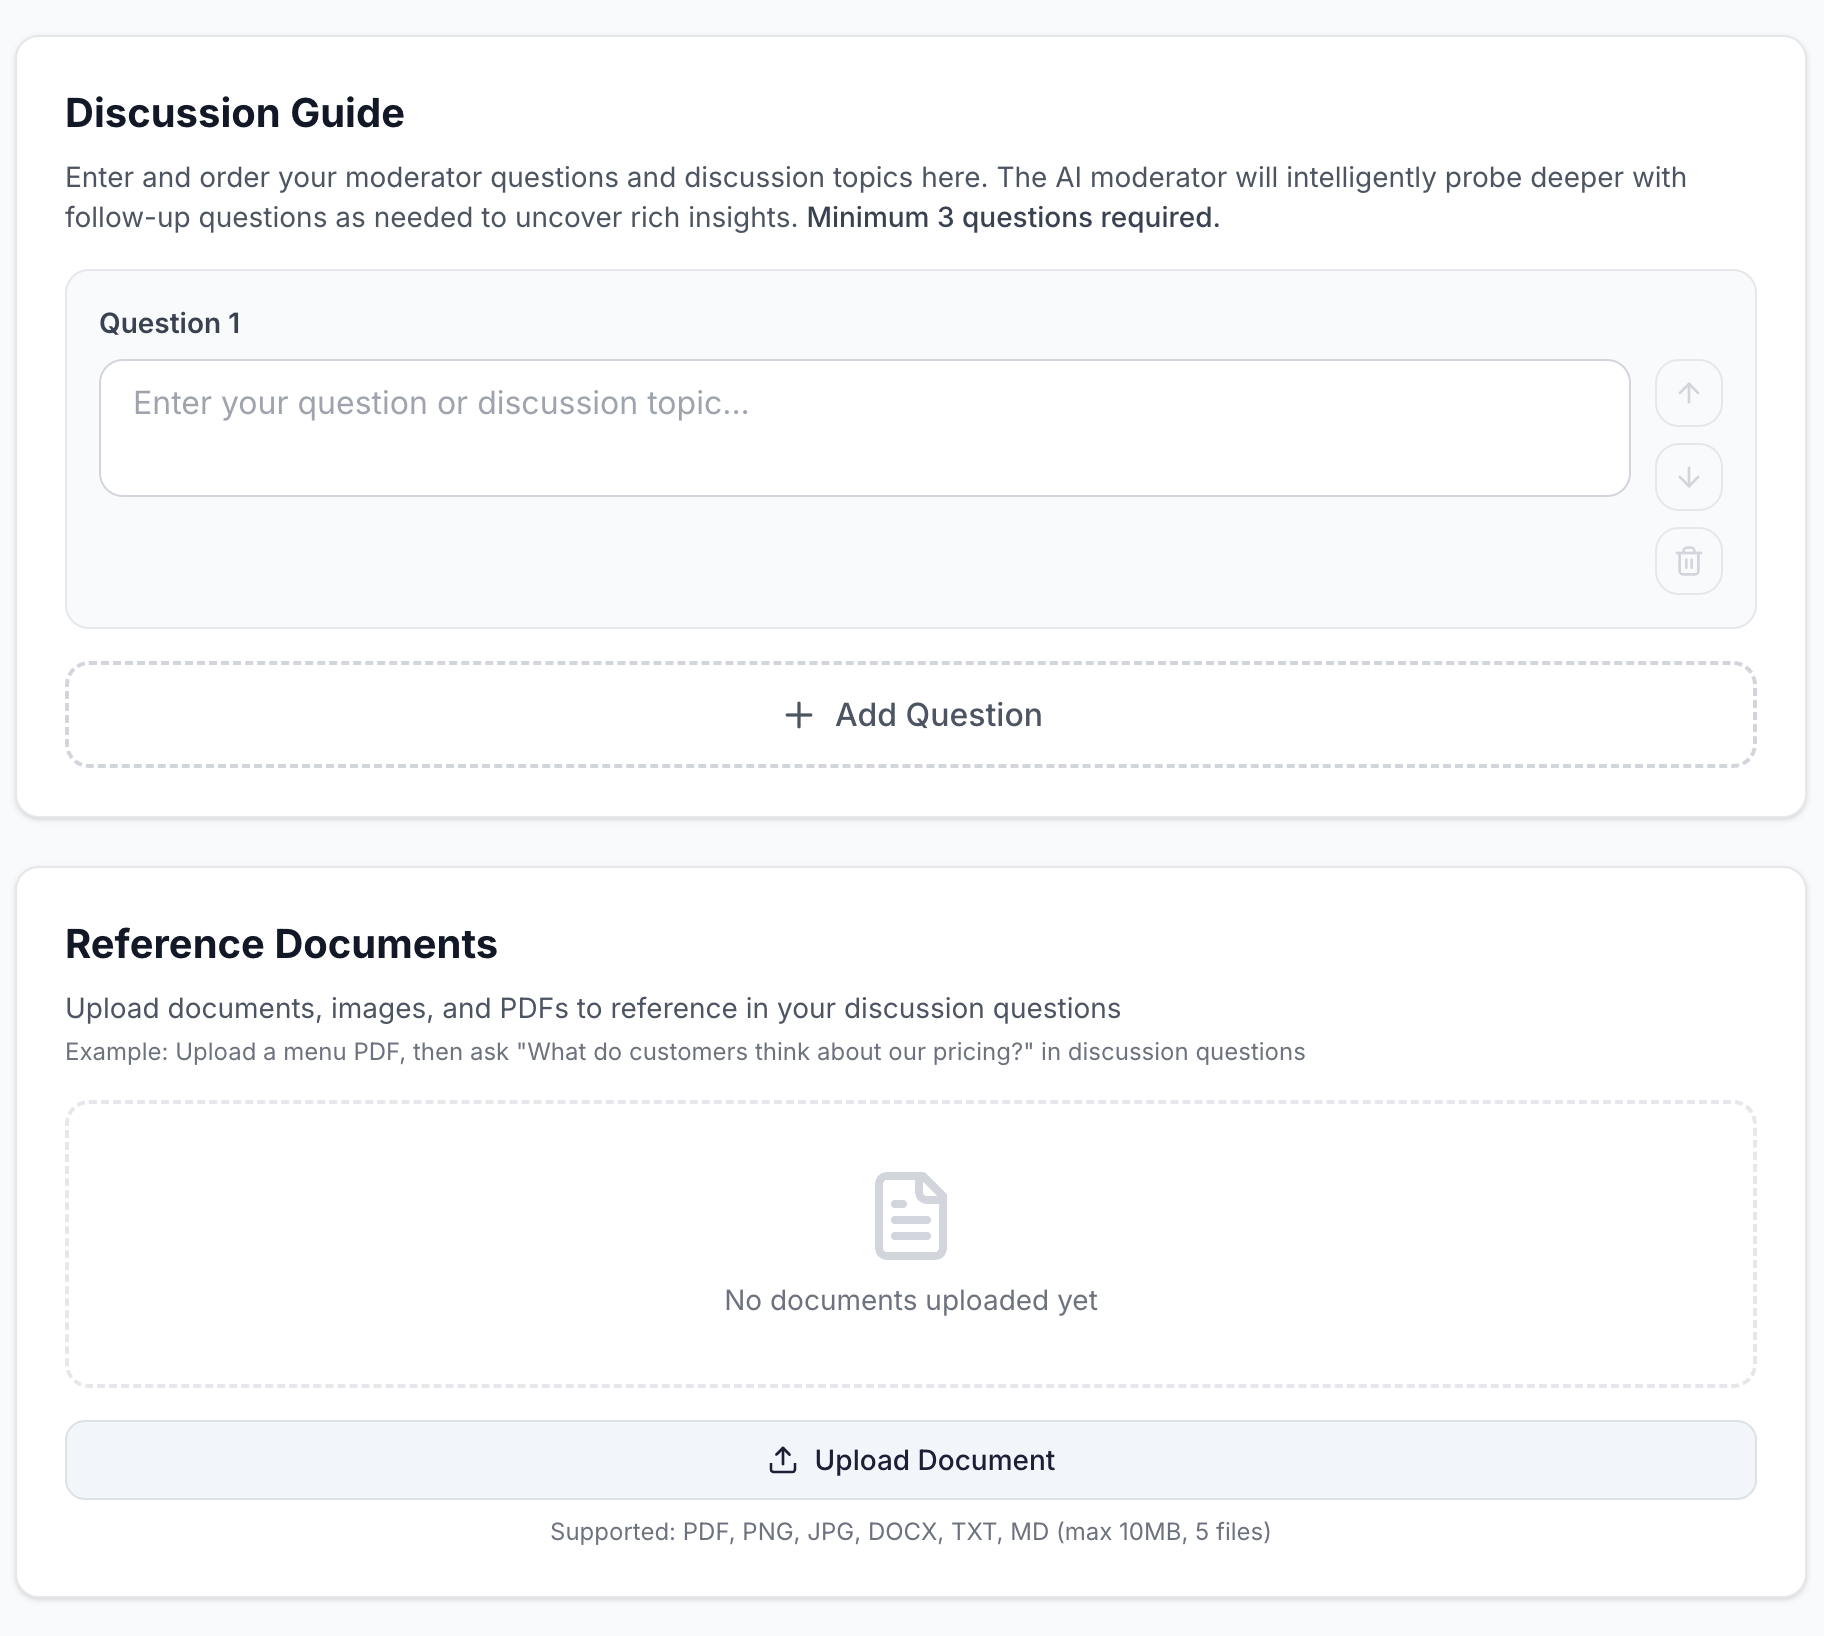This screenshot has height=1636, width=1824.
Task: Click the trash can button beside the question card
Action: tap(1688, 562)
